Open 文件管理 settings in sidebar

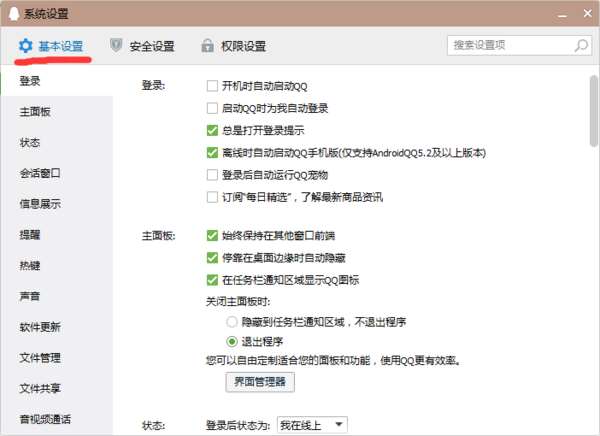(40, 358)
